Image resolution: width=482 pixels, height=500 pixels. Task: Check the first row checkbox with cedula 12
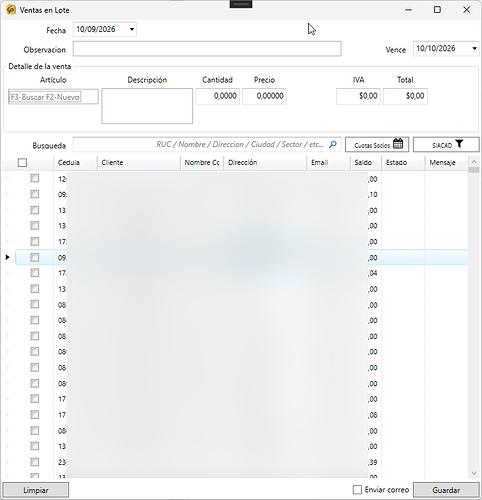point(35,179)
